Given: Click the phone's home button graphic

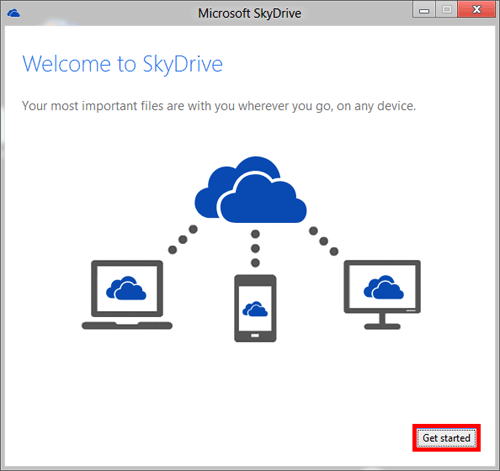Looking at the screenshot, I should (255, 335).
